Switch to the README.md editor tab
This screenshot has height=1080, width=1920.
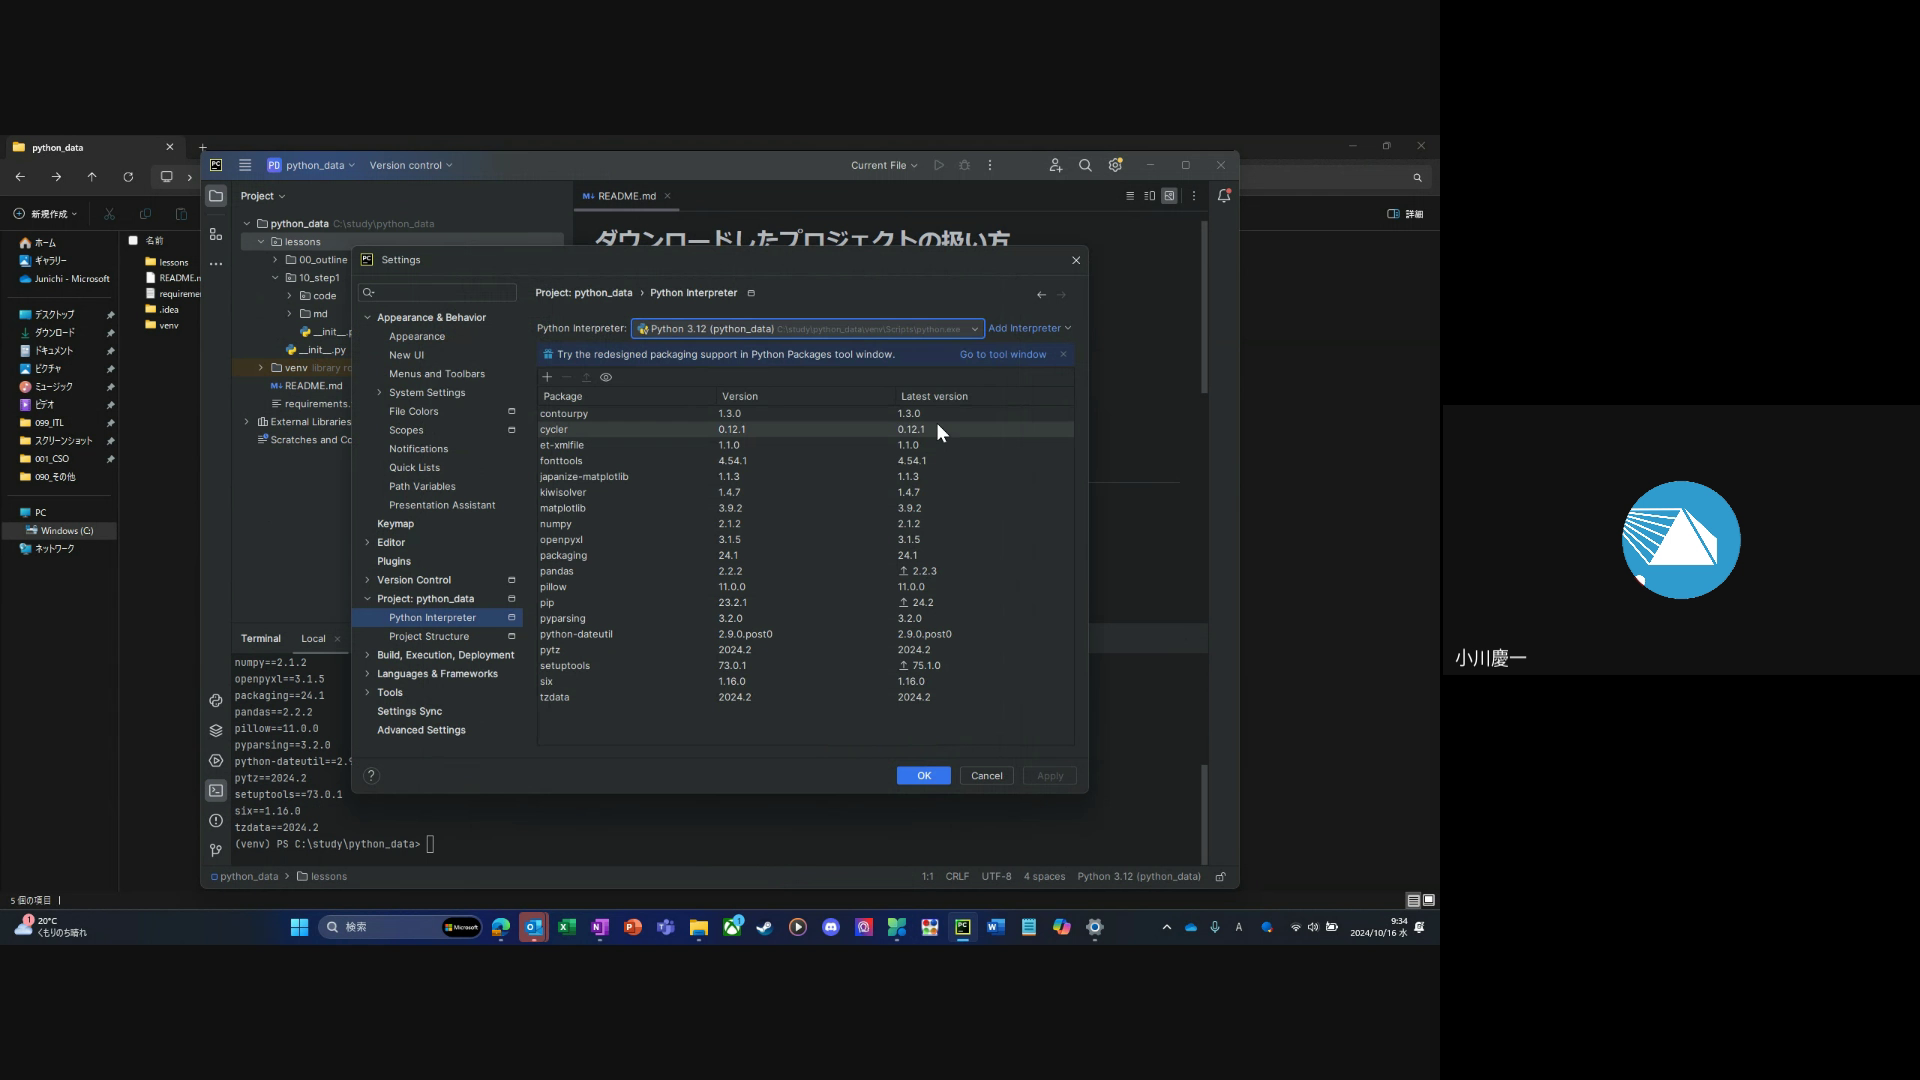(x=626, y=196)
